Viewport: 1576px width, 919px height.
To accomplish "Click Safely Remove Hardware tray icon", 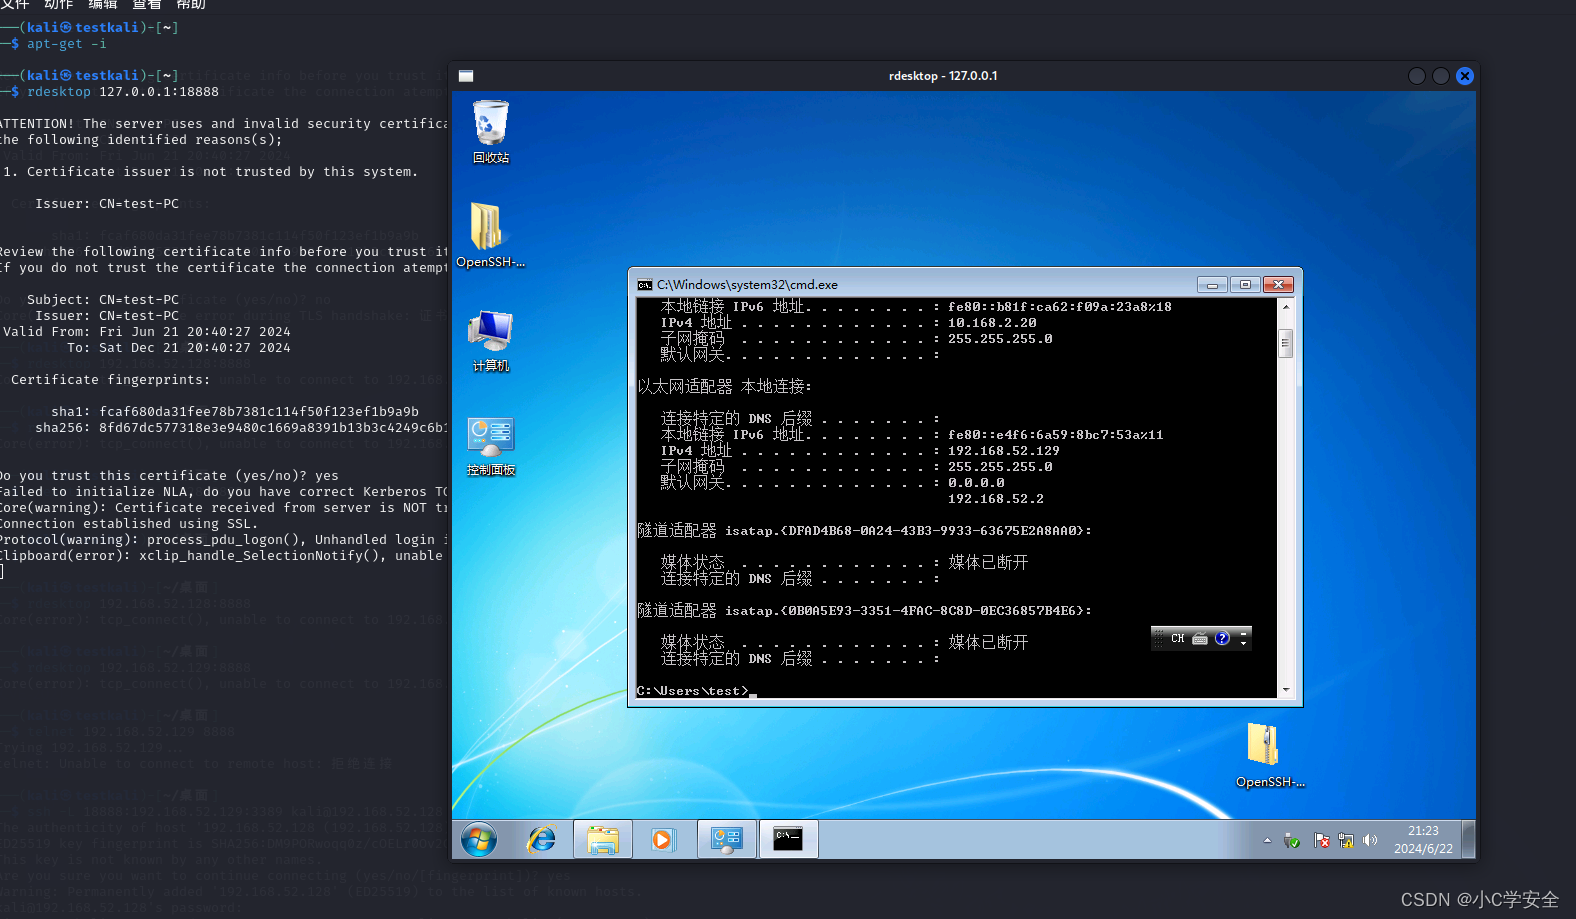I will click(1292, 841).
